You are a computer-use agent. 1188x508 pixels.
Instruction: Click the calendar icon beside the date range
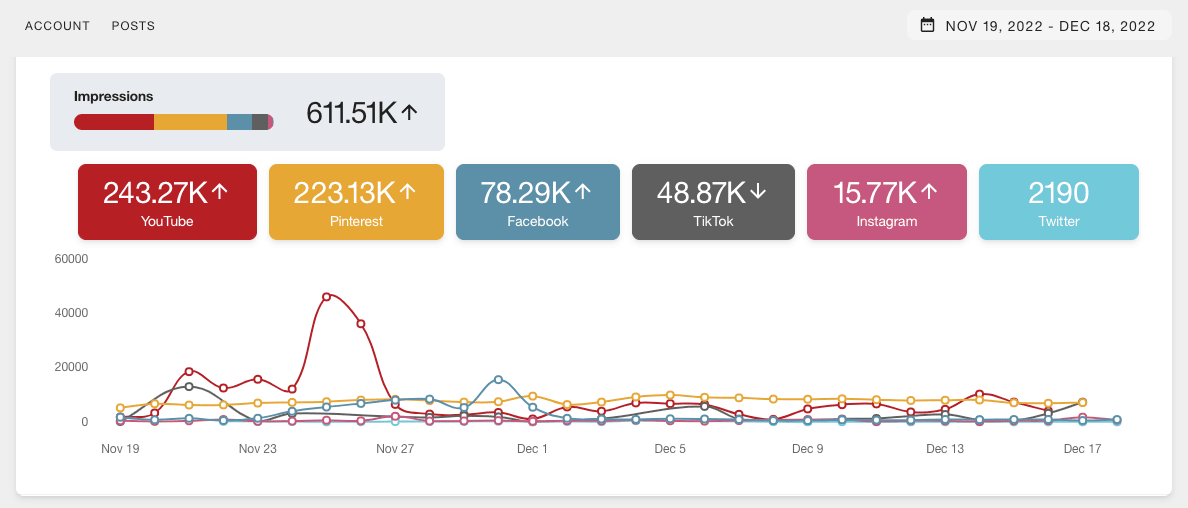pyautogui.click(x=927, y=26)
